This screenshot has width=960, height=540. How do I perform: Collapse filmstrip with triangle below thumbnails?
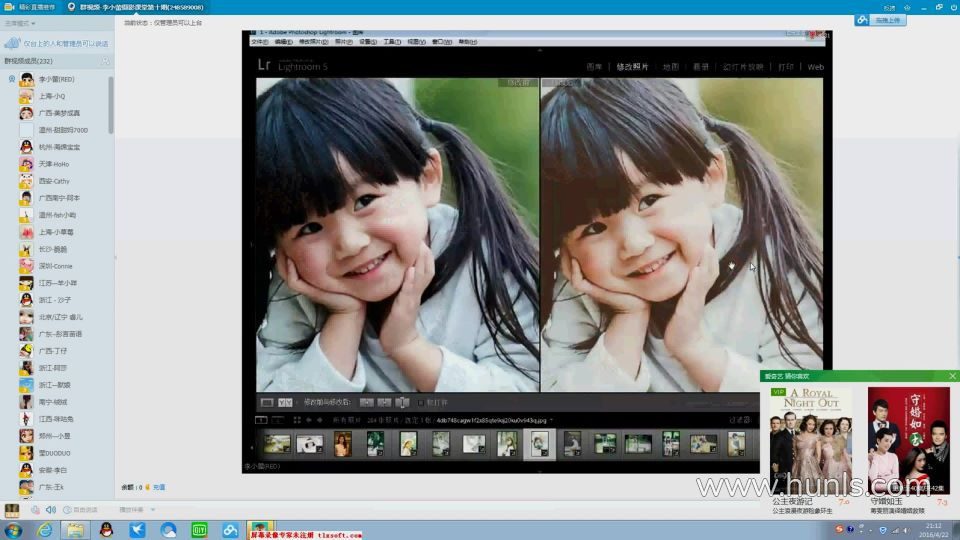[539, 471]
